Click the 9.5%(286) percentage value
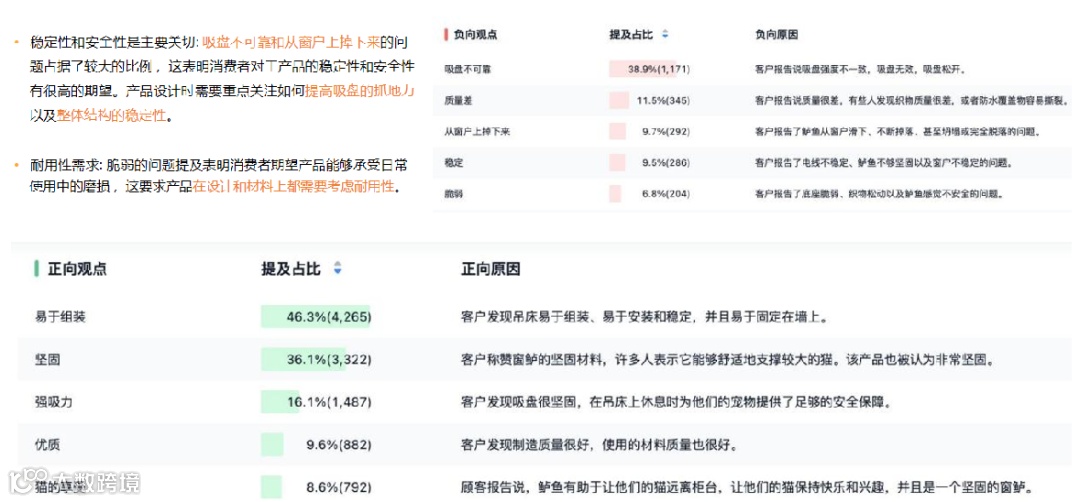1080x502 pixels. tap(666, 163)
